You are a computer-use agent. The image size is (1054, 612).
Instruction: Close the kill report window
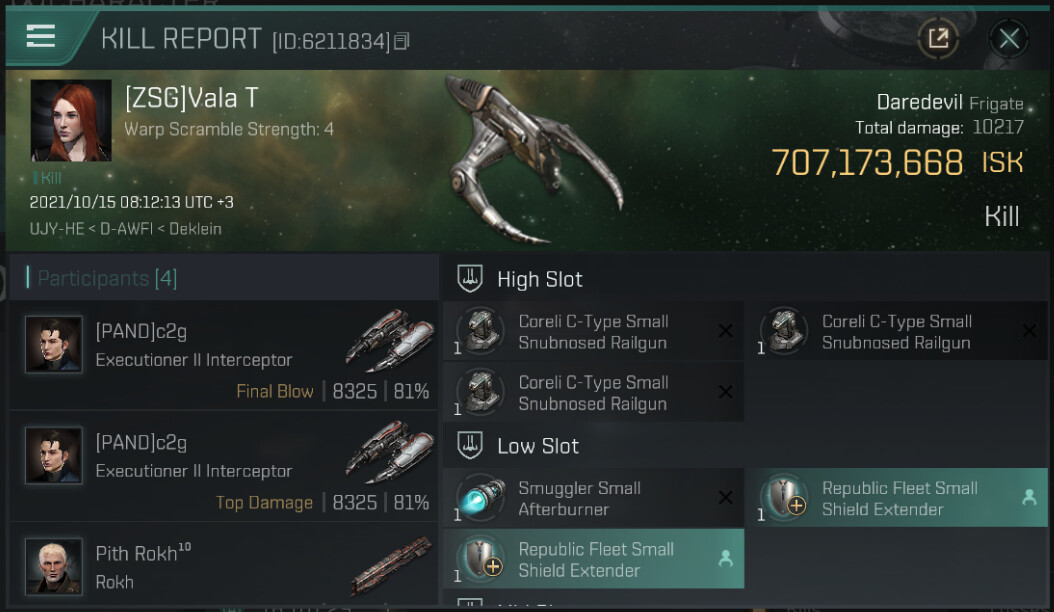1009,39
